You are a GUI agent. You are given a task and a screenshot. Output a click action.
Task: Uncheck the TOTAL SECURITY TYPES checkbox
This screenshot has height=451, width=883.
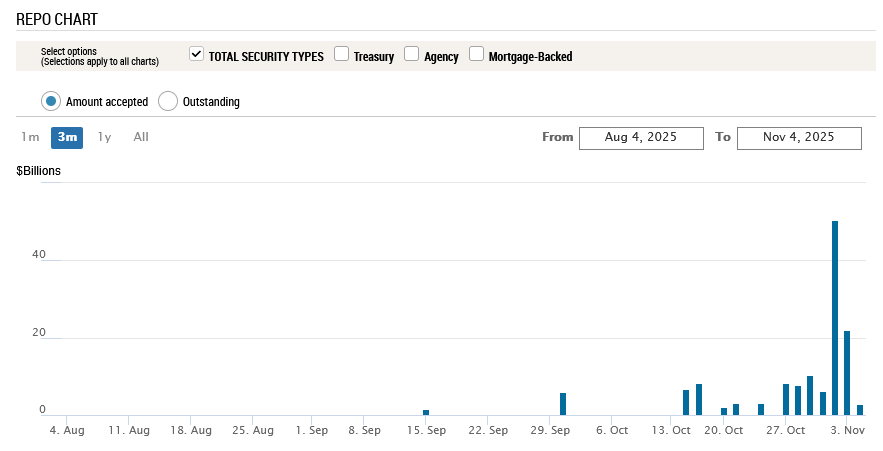click(x=197, y=54)
